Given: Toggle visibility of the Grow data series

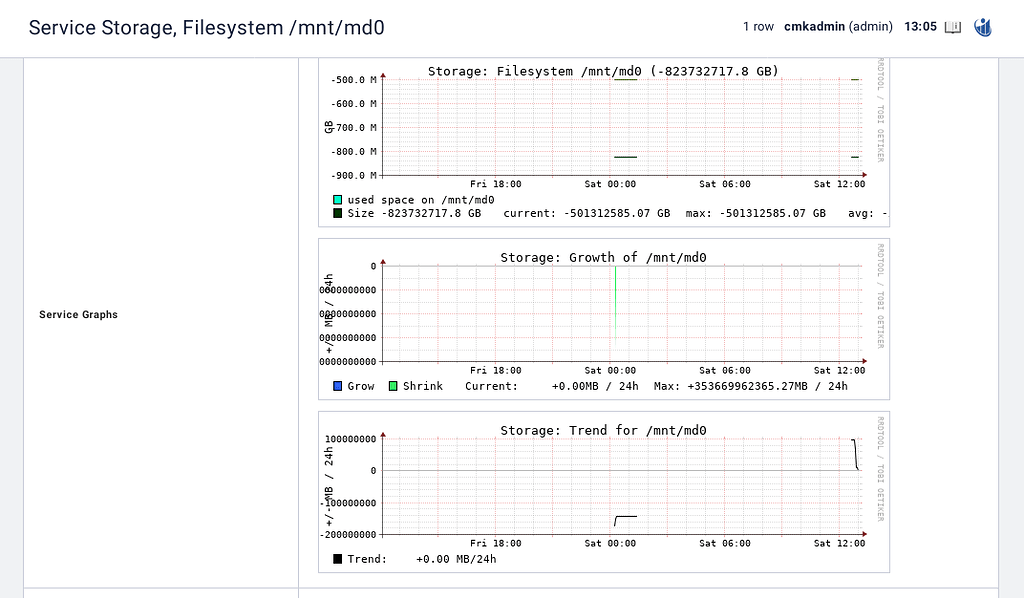Looking at the screenshot, I should coord(337,385).
